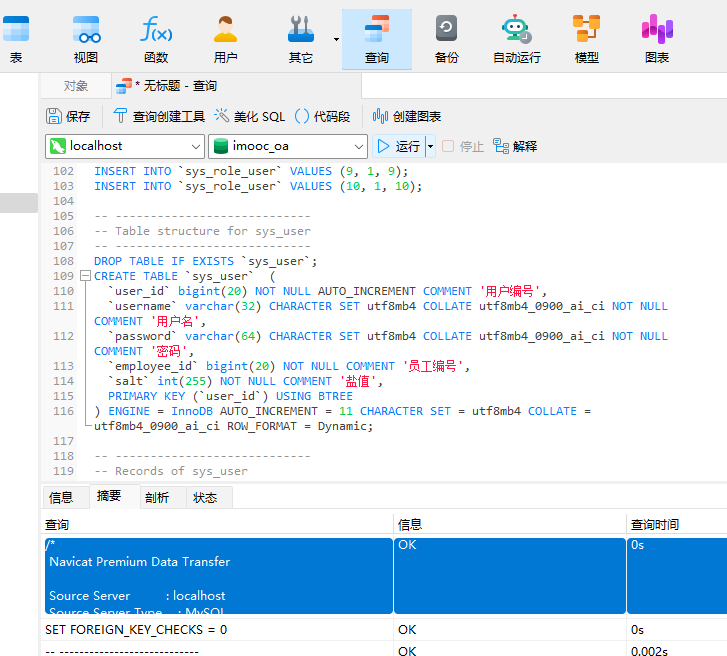Select the 备份 (Backup) icon
This screenshot has height=656, width=727.
447,38
